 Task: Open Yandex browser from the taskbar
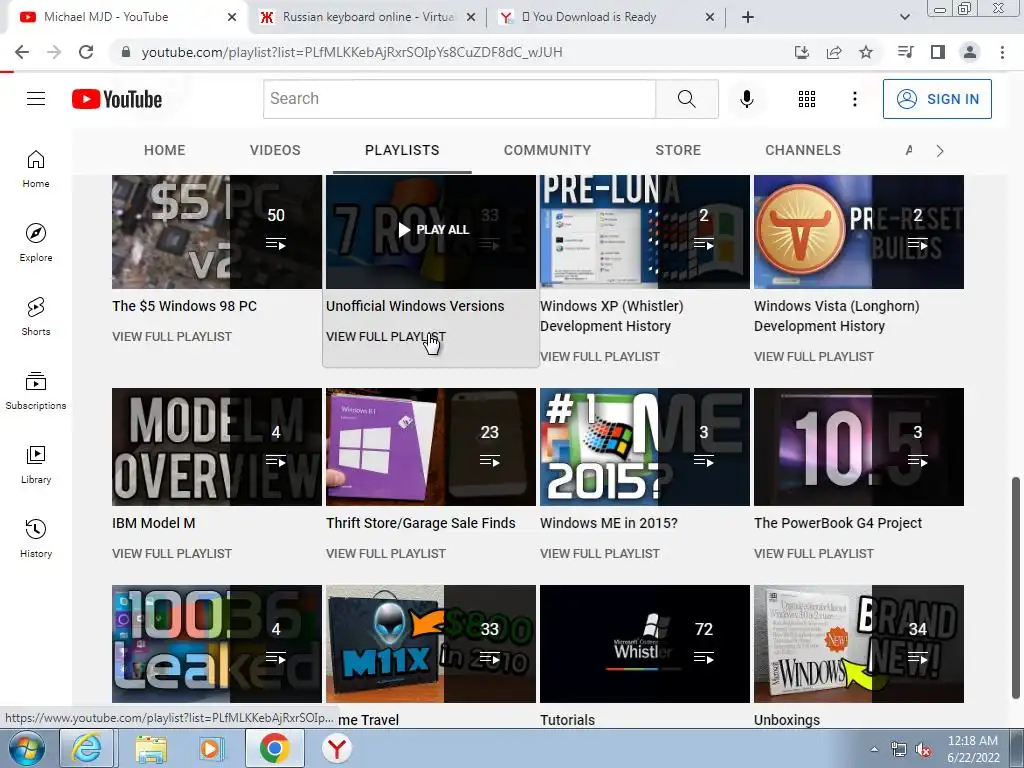(x=336, y=748)
